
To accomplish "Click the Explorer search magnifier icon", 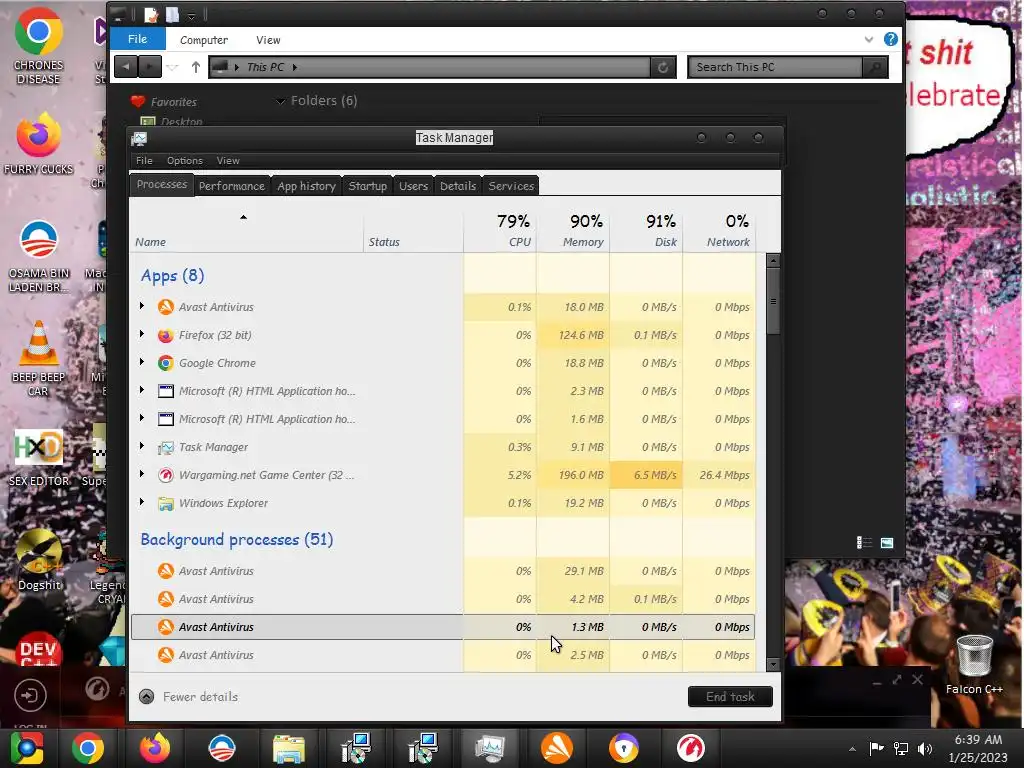I will (875, 67).
